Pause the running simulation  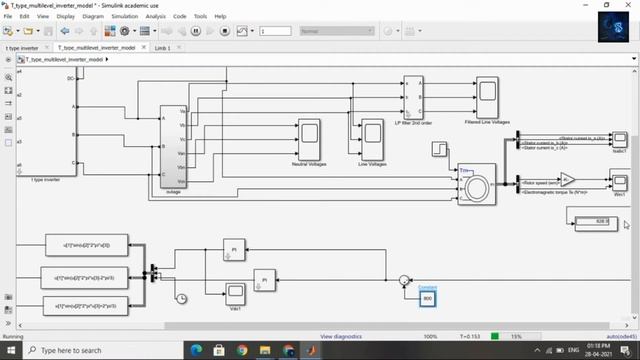tap(196, 31)
